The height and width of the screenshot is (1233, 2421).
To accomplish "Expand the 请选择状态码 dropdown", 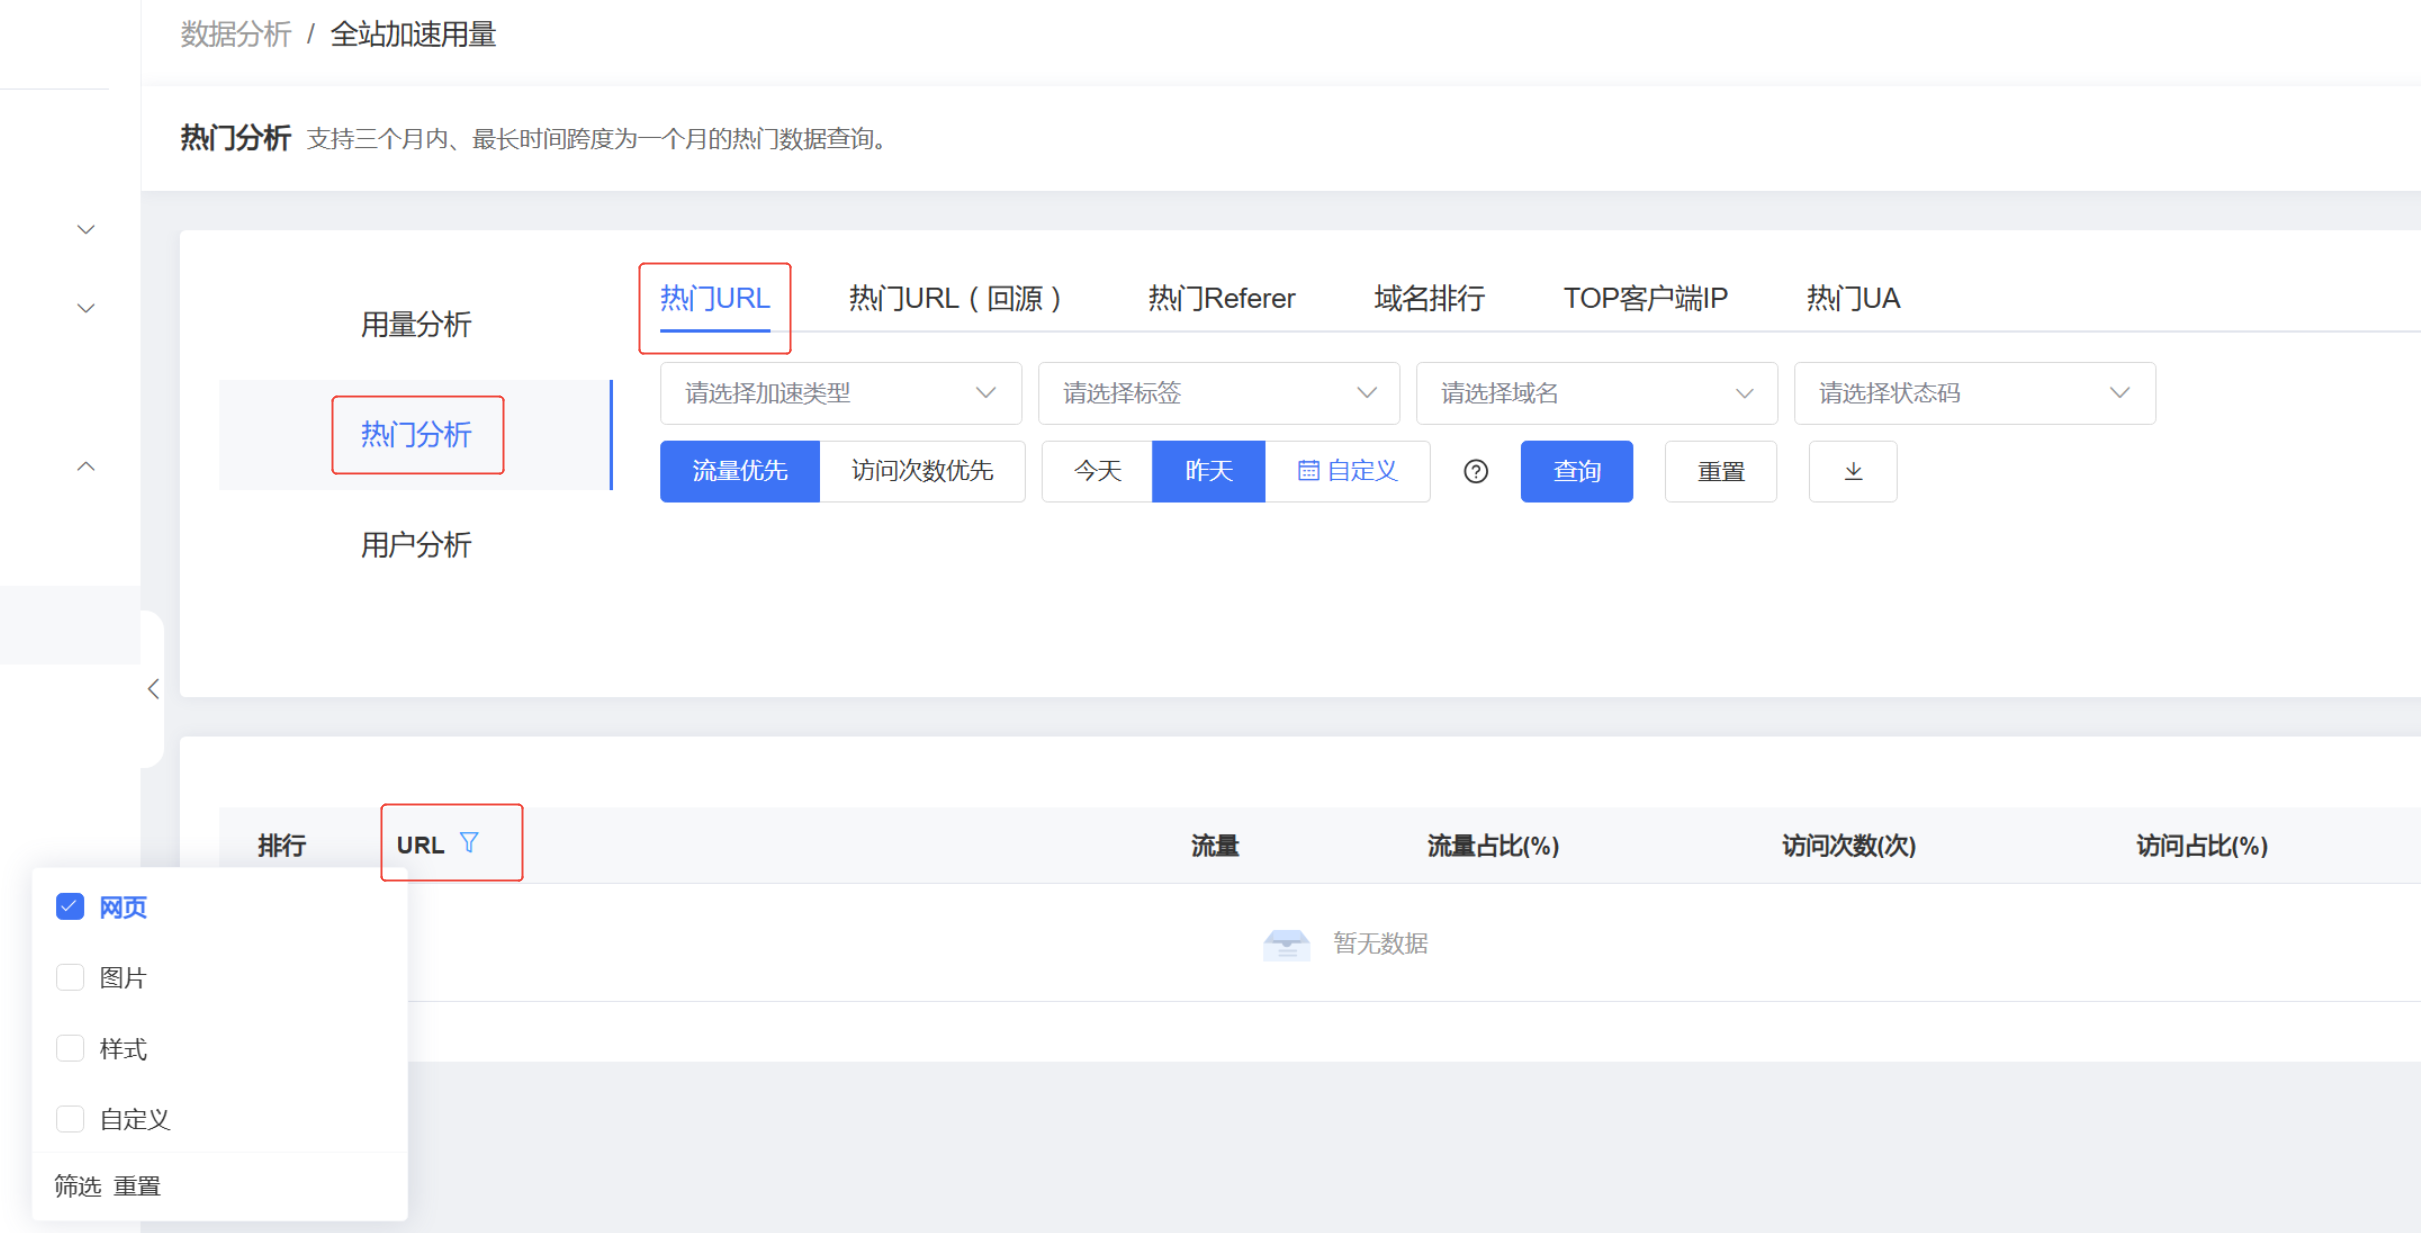I will [x=1974, y=393].
